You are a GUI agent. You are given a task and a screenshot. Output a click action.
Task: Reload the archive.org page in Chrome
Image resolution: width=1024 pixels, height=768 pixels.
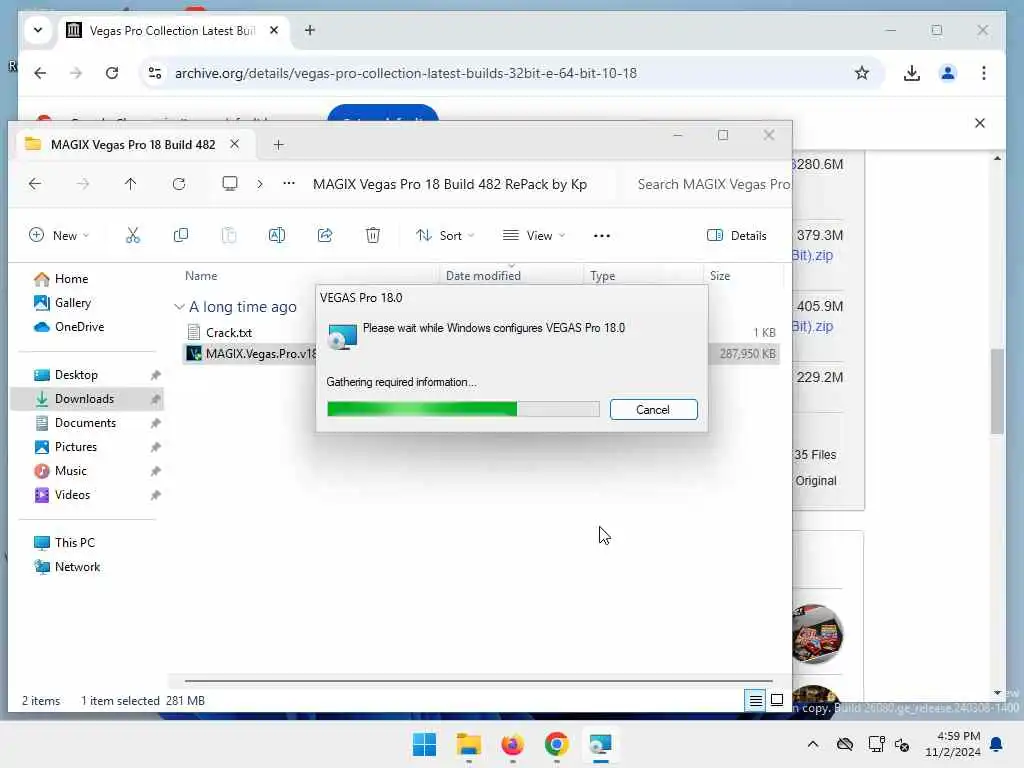point(112,73)
